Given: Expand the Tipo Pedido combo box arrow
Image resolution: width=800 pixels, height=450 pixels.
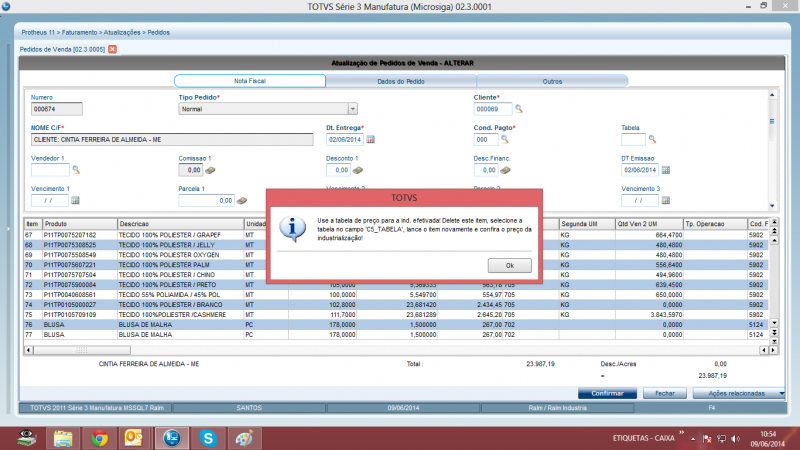Looking at the screenshot, I should tap(353, 109).
